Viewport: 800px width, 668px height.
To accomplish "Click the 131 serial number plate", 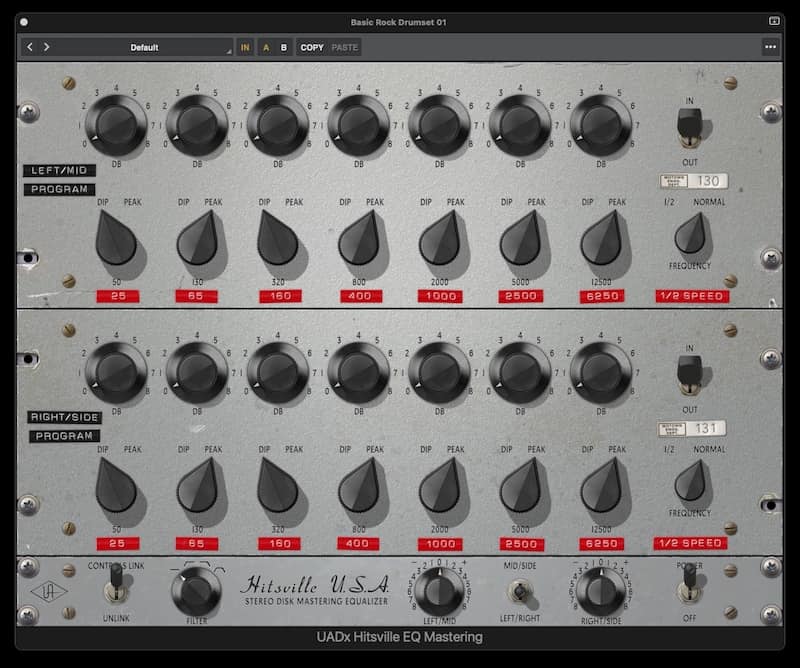I will [x=692, y=429].
